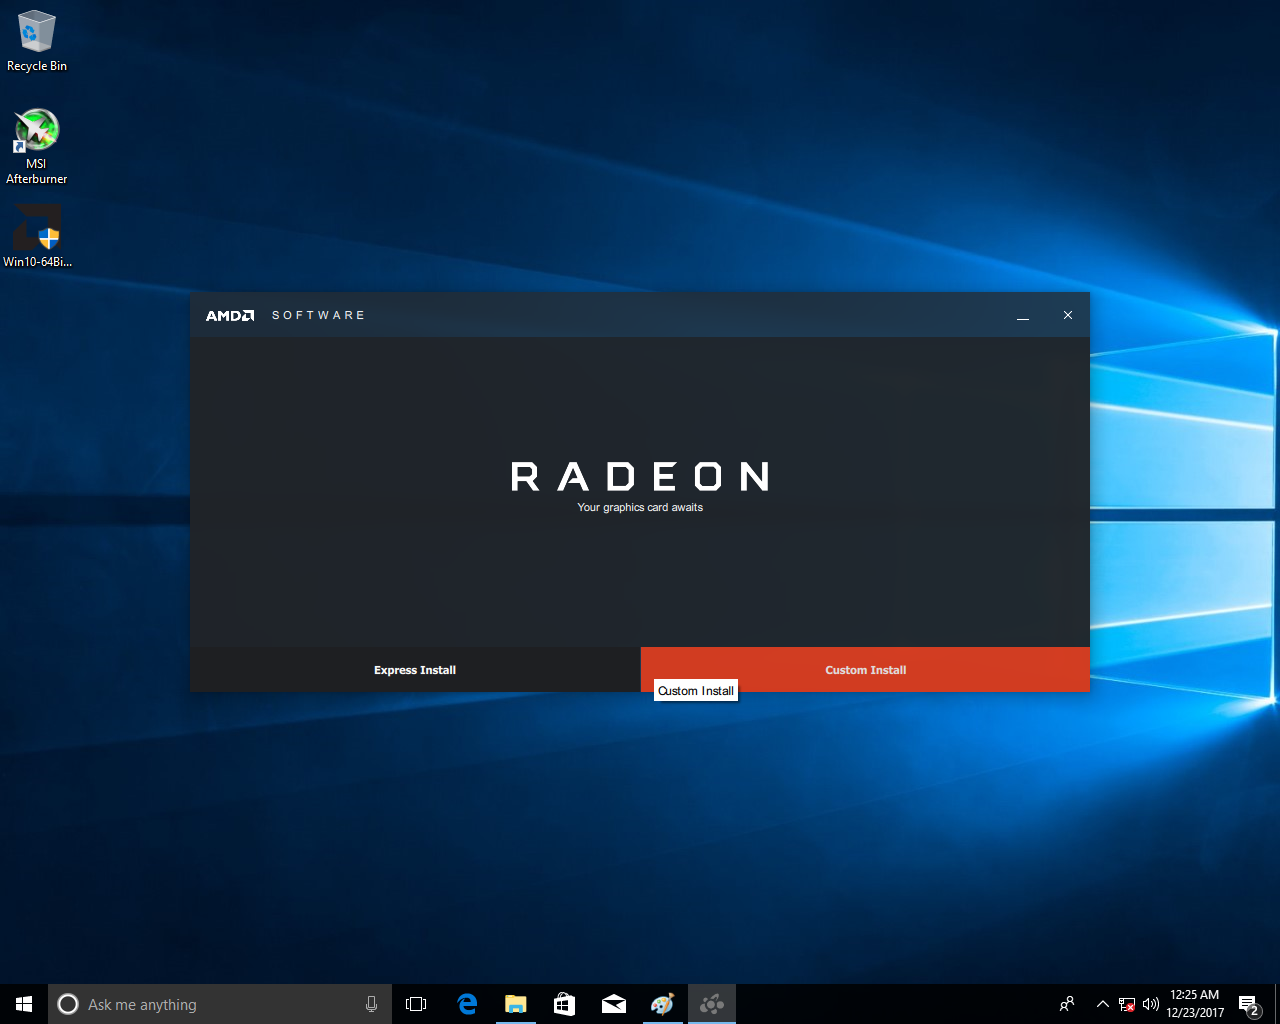The width and height of the screenshot is (1280, 1024).
Task: Click the taskbar clock showing 12:25 AM
Action: pyautogui.click(x=1195, y=1004)
